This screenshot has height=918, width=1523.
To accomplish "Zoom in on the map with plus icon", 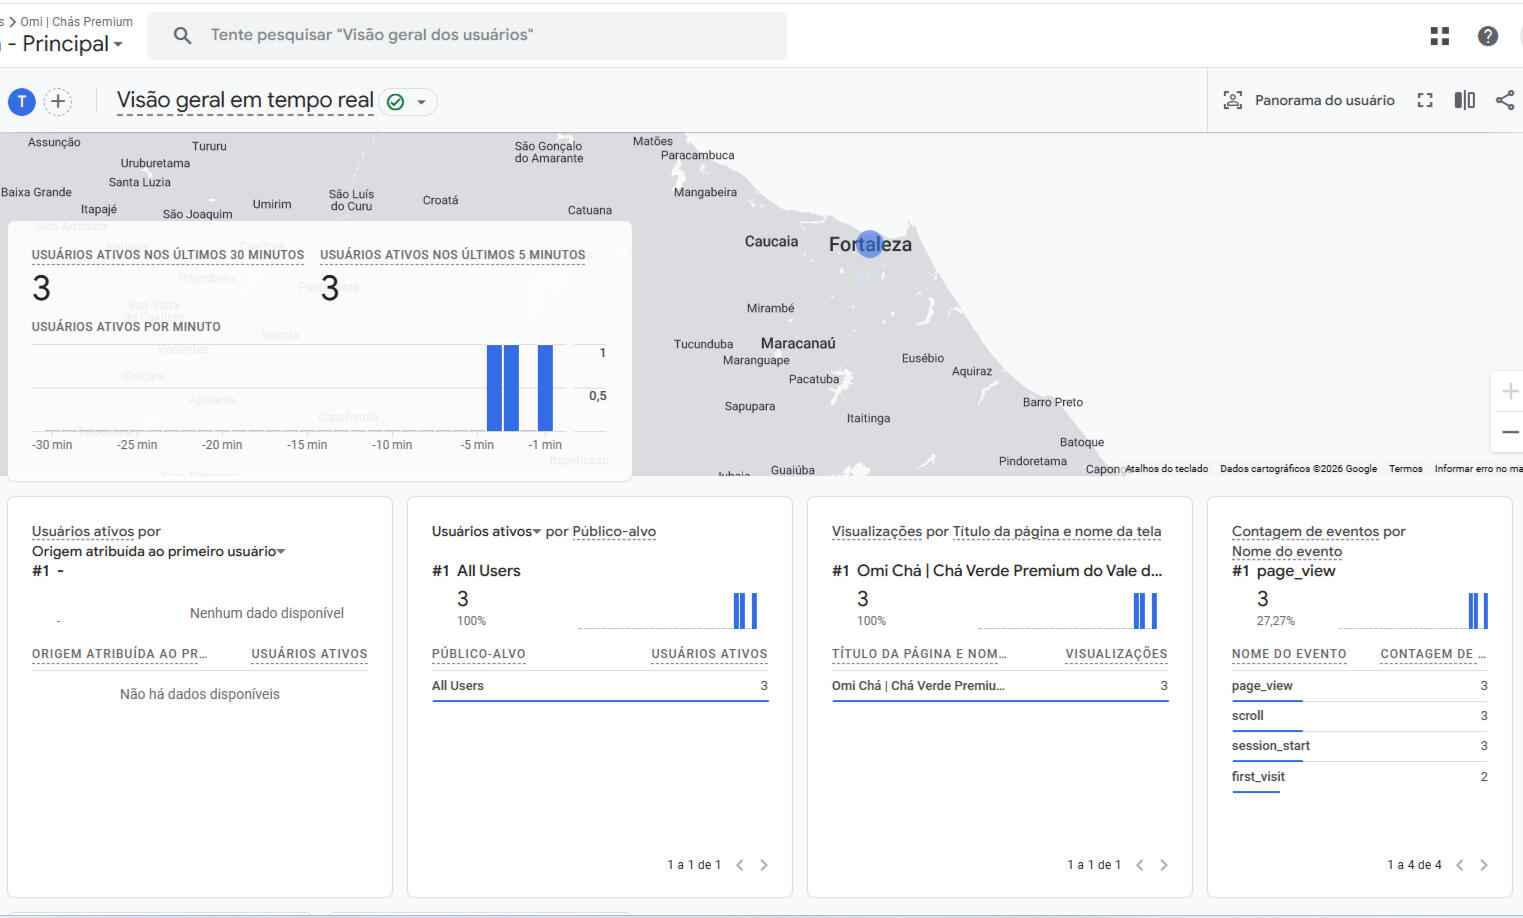I will pos(1509,390).
